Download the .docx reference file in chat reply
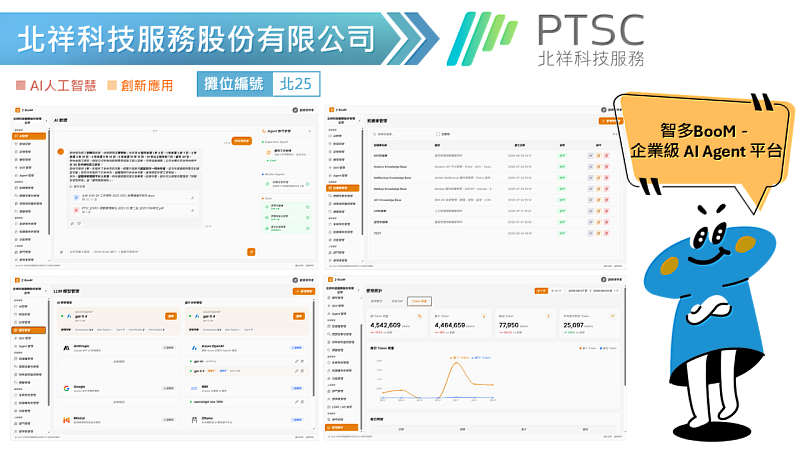800x450 pixels. [192, 198]
